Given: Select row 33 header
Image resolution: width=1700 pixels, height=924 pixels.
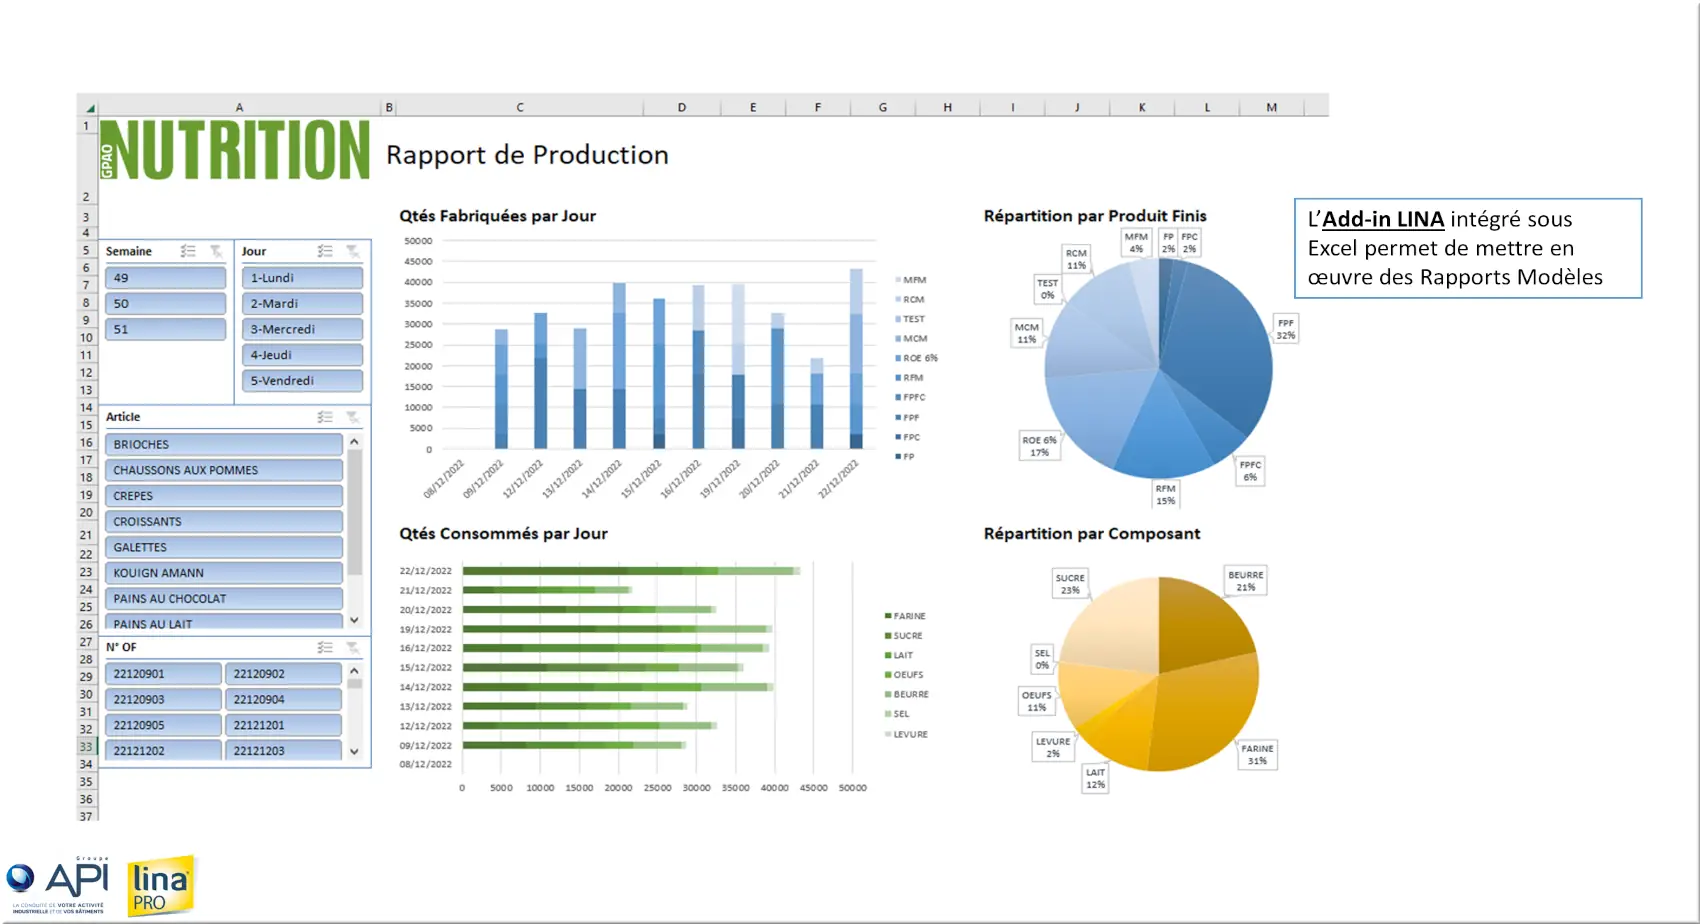Looking at the screenshot, I should click(87, 747).
